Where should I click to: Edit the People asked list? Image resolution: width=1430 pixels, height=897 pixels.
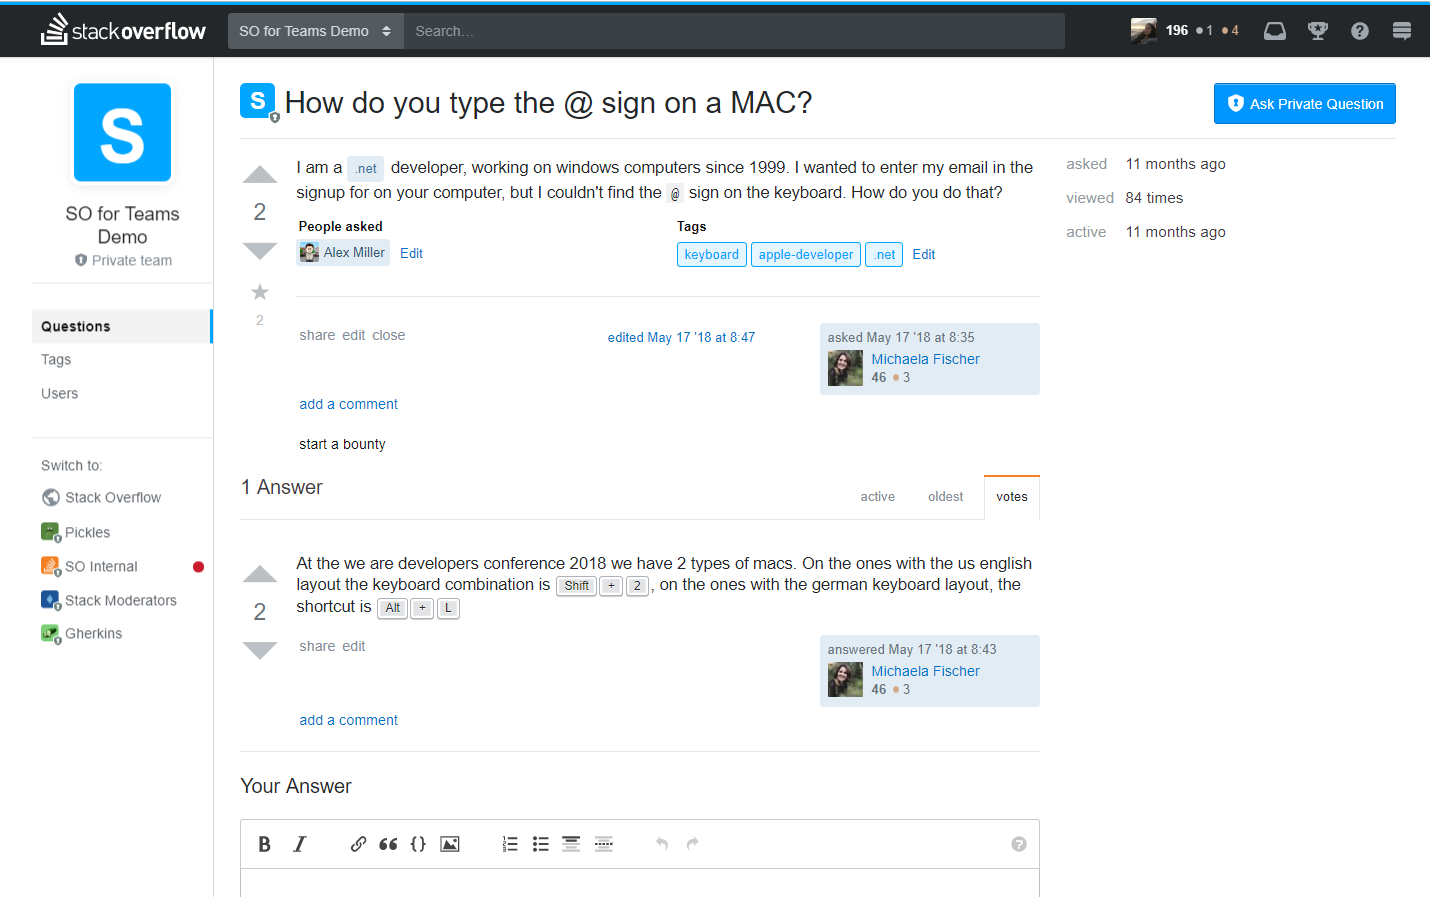pyautogui.click(x=411, y=254)
